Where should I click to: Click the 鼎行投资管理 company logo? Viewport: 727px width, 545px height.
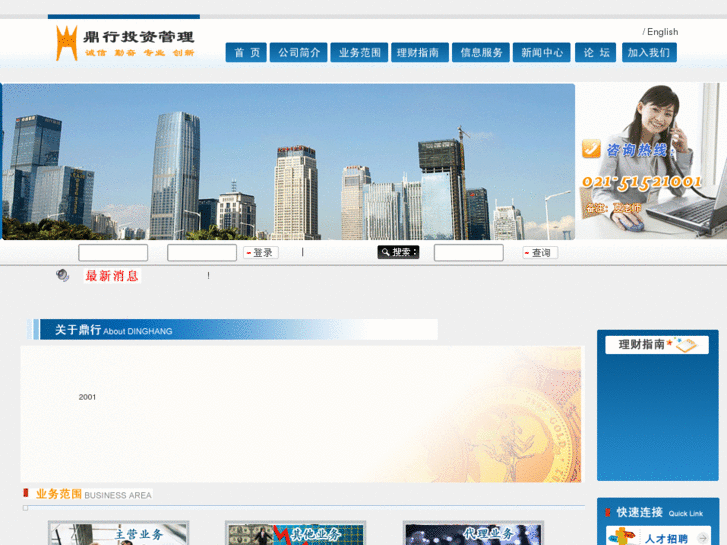pyautogui.click(x=125, y=43)
